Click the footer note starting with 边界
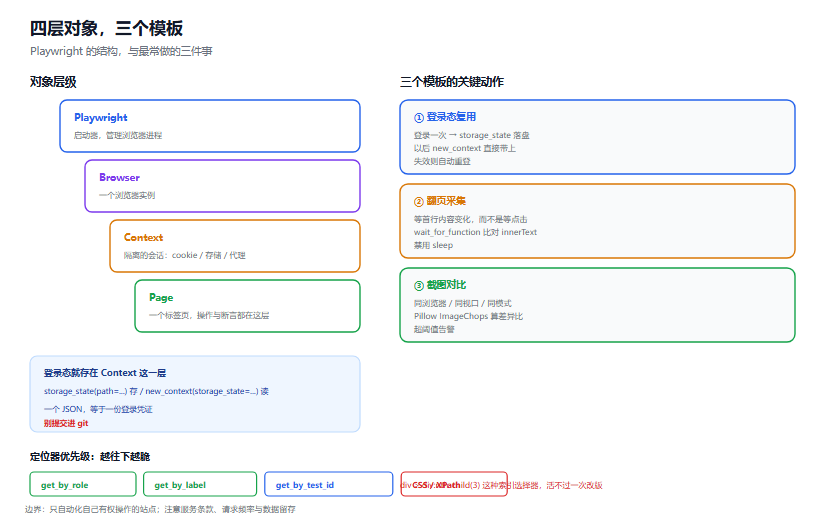 [160, 510]
